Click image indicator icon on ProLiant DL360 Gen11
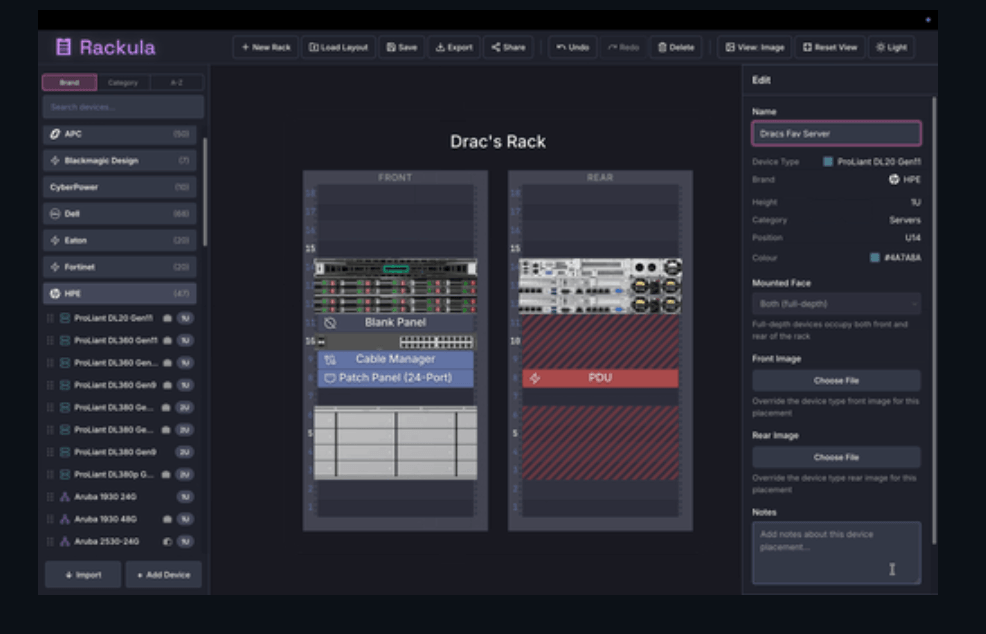Image resolution: width=986 pixels, height=634 pixels. [167, 340]
